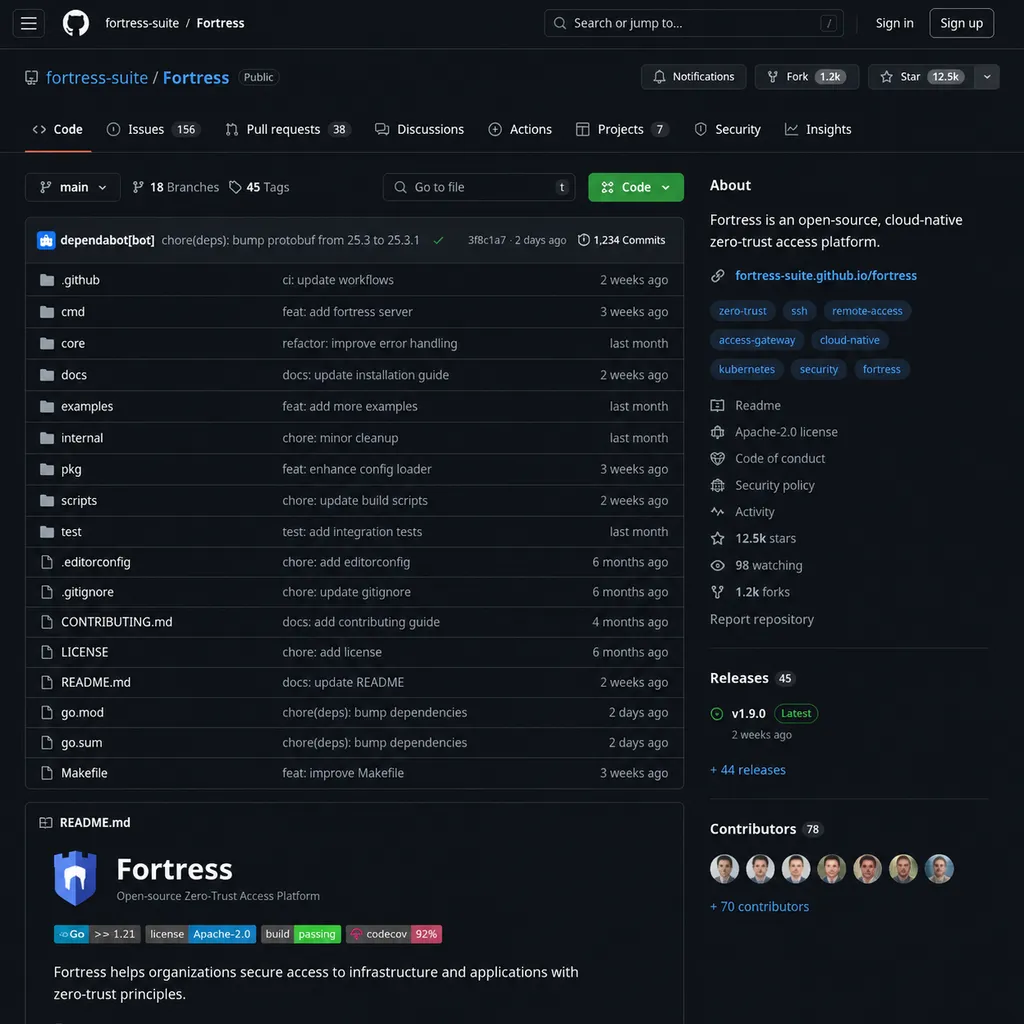The image size is (1024, 1024).
Task: View the Insights tab
Action: [818, 130]
